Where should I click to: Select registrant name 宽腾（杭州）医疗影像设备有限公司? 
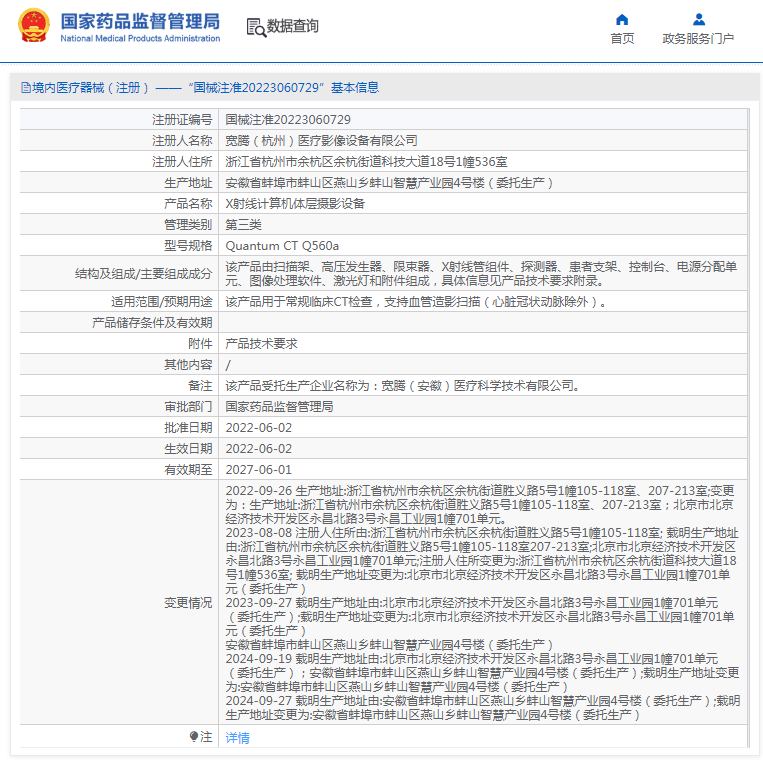(x=321, y=141)
